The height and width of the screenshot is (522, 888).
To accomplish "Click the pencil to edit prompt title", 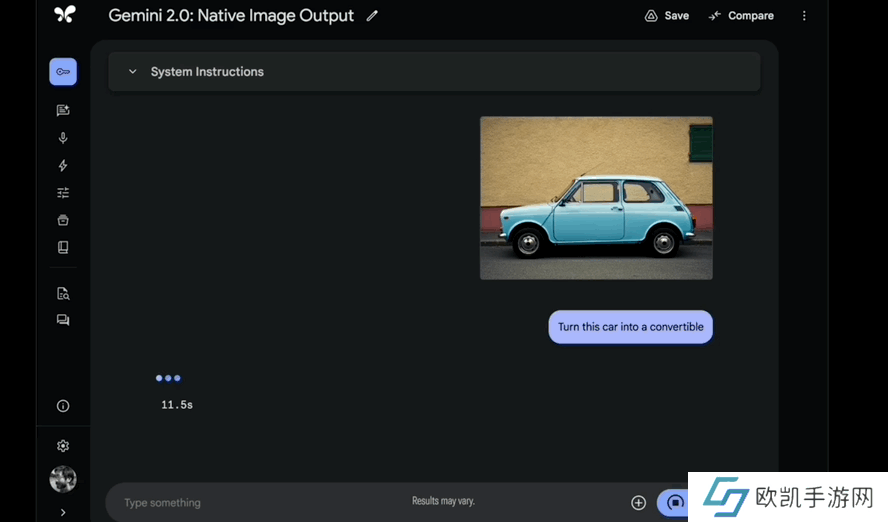I will pyautogui.click(x=372, y=16).
